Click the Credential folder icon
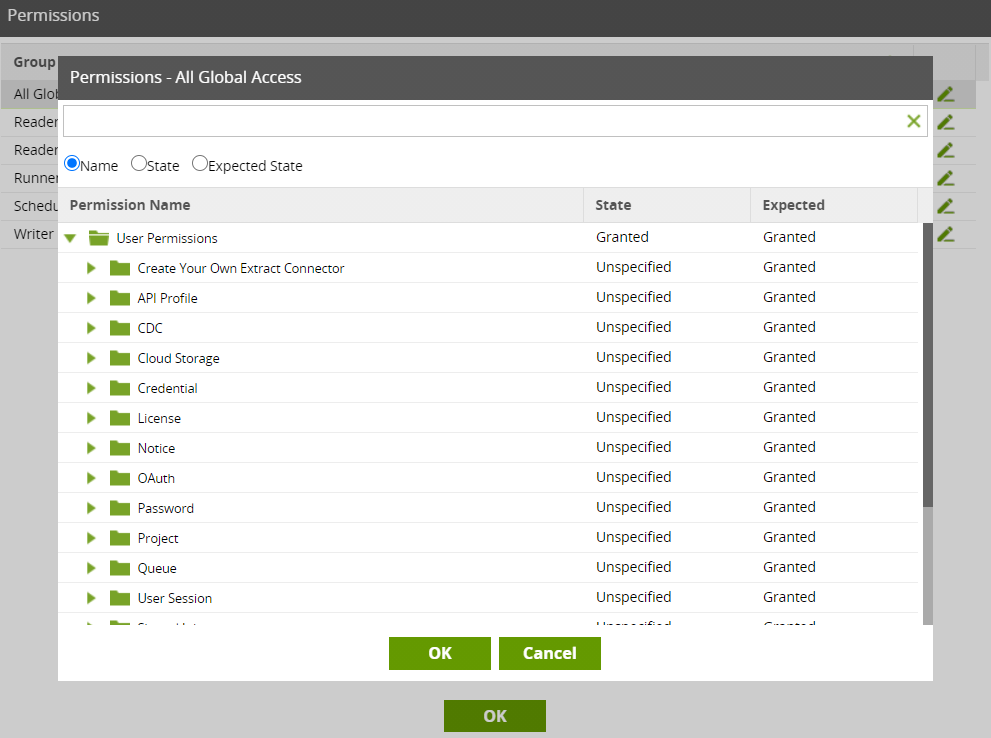This screenshot has height=738, width=991. point(119,388)
